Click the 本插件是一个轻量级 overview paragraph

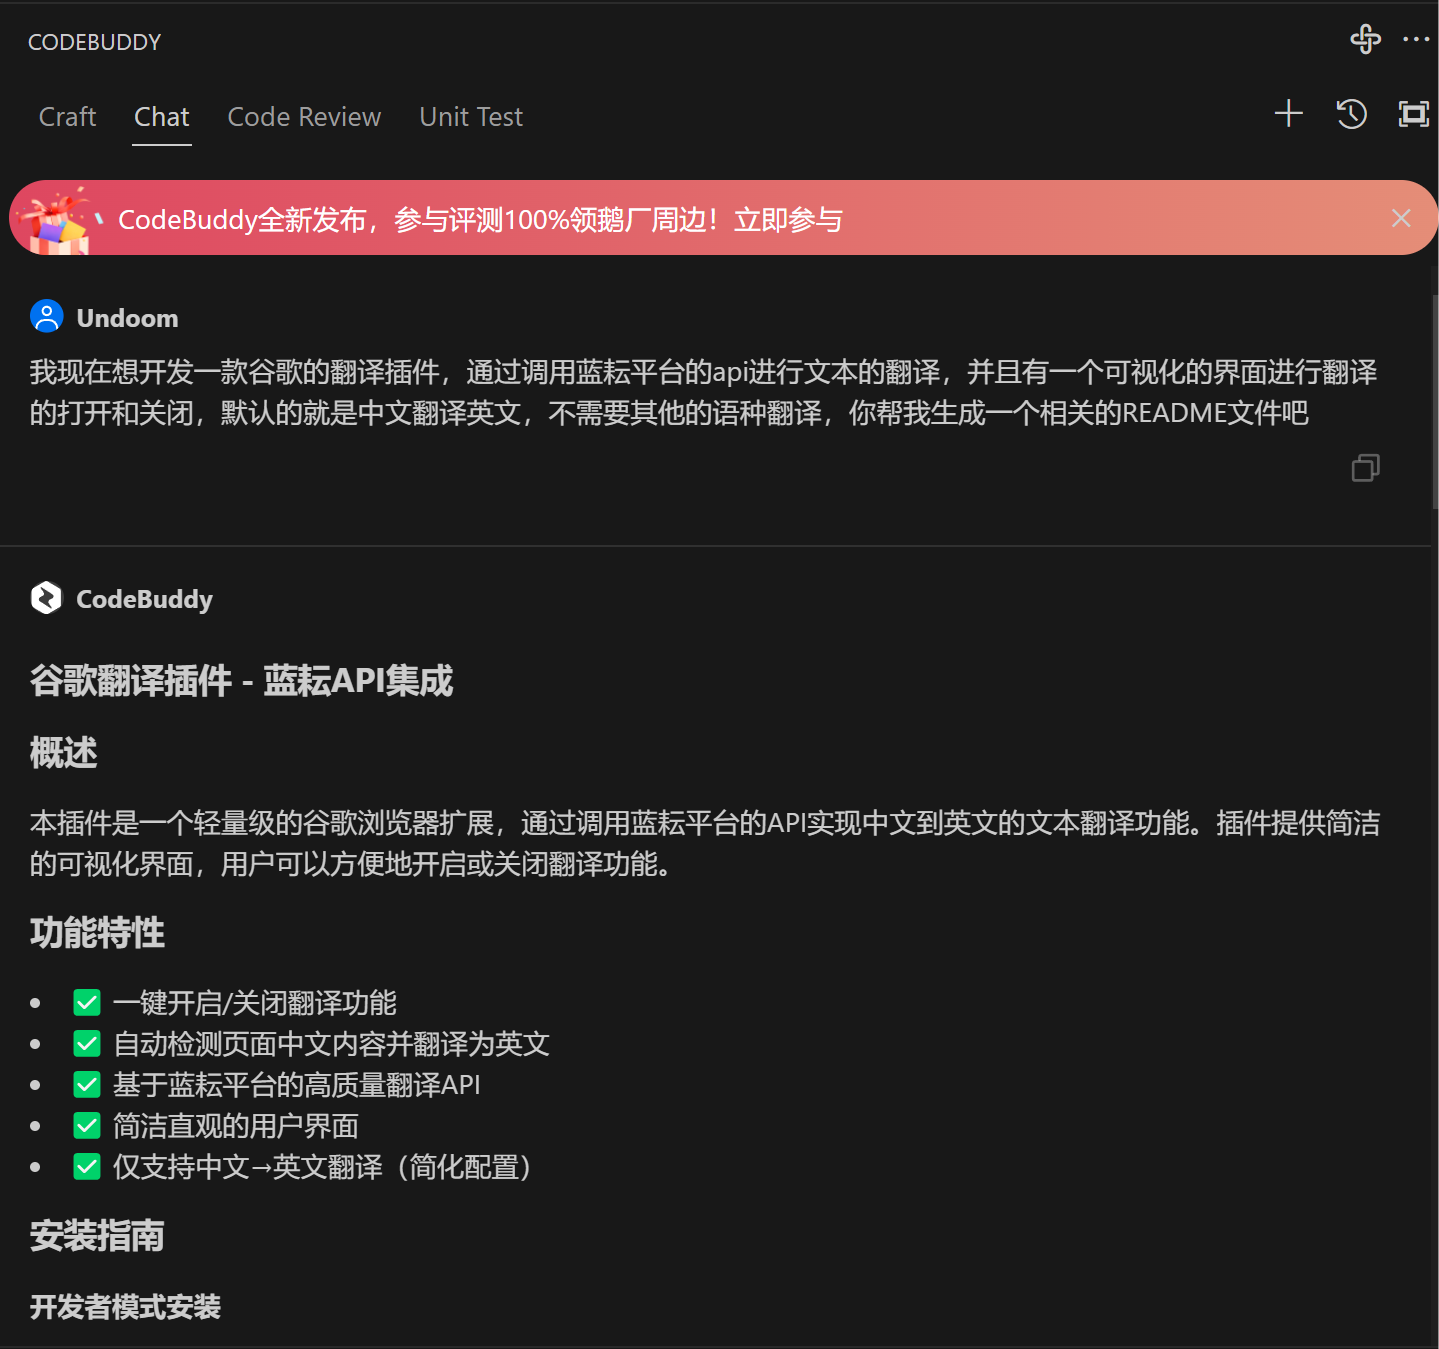705,843
